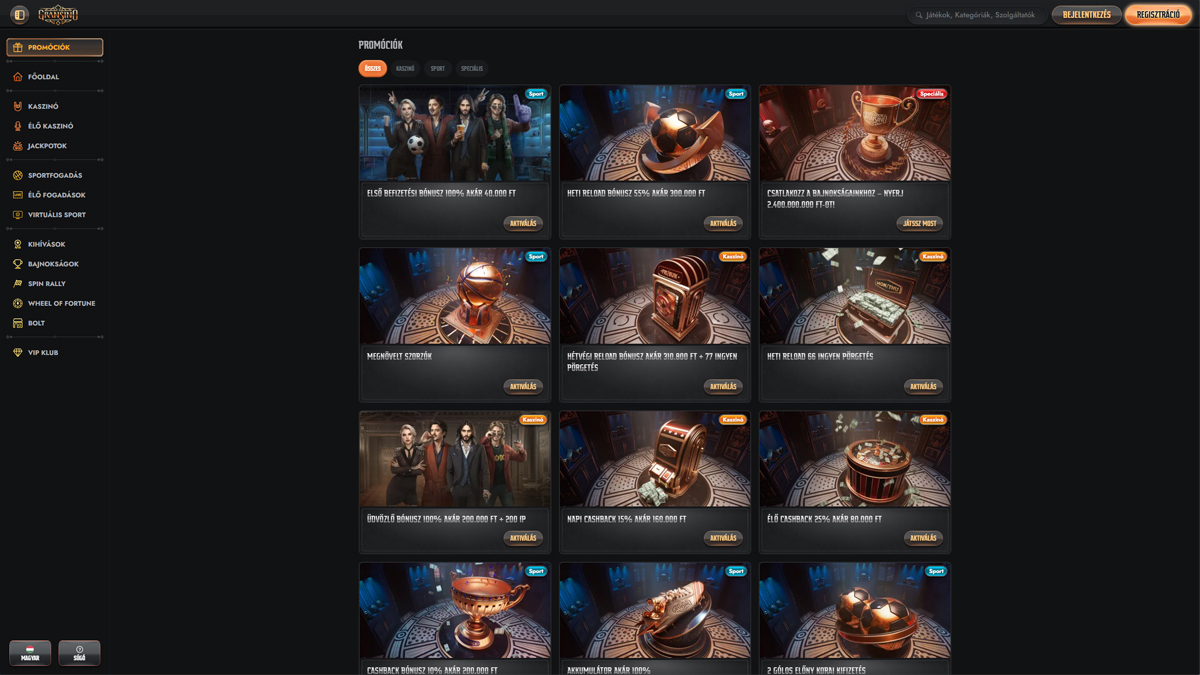
Task: Click the game search input field
Action: (980, 15)
